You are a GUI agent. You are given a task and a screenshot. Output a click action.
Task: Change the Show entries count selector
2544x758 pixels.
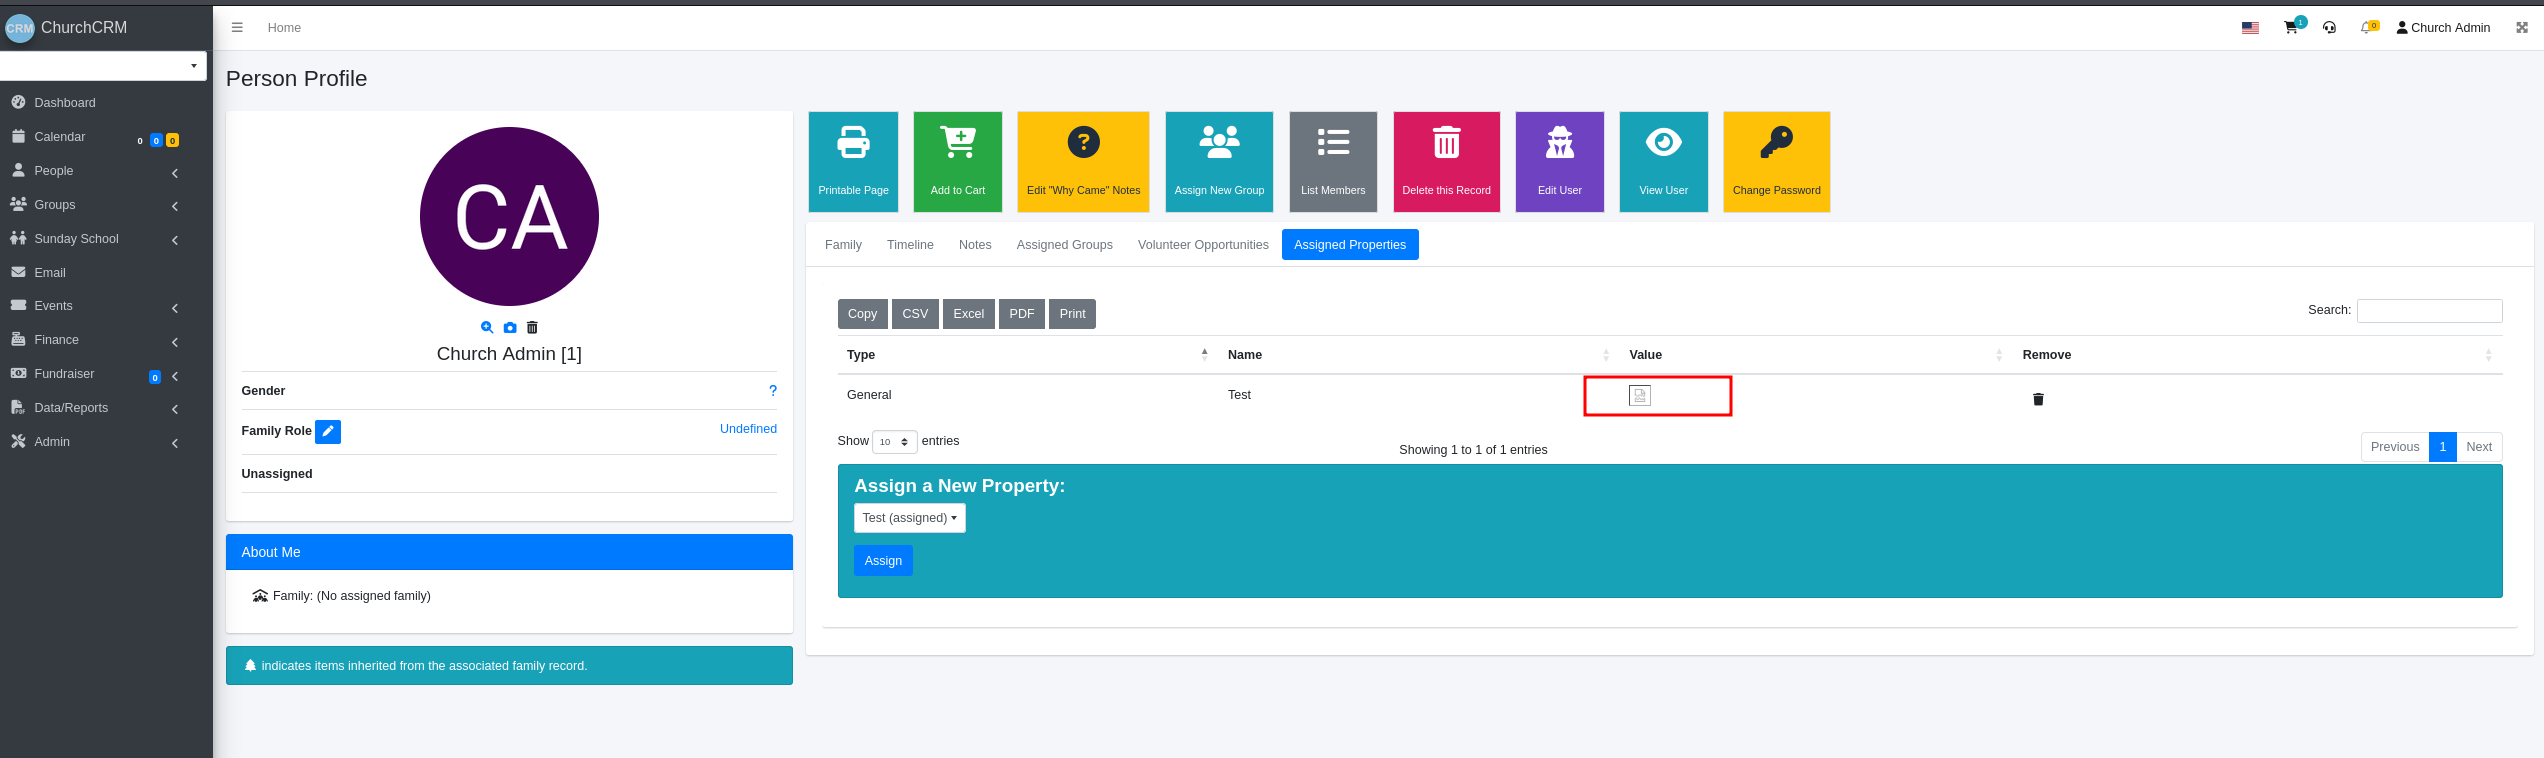tap(894, 442)
